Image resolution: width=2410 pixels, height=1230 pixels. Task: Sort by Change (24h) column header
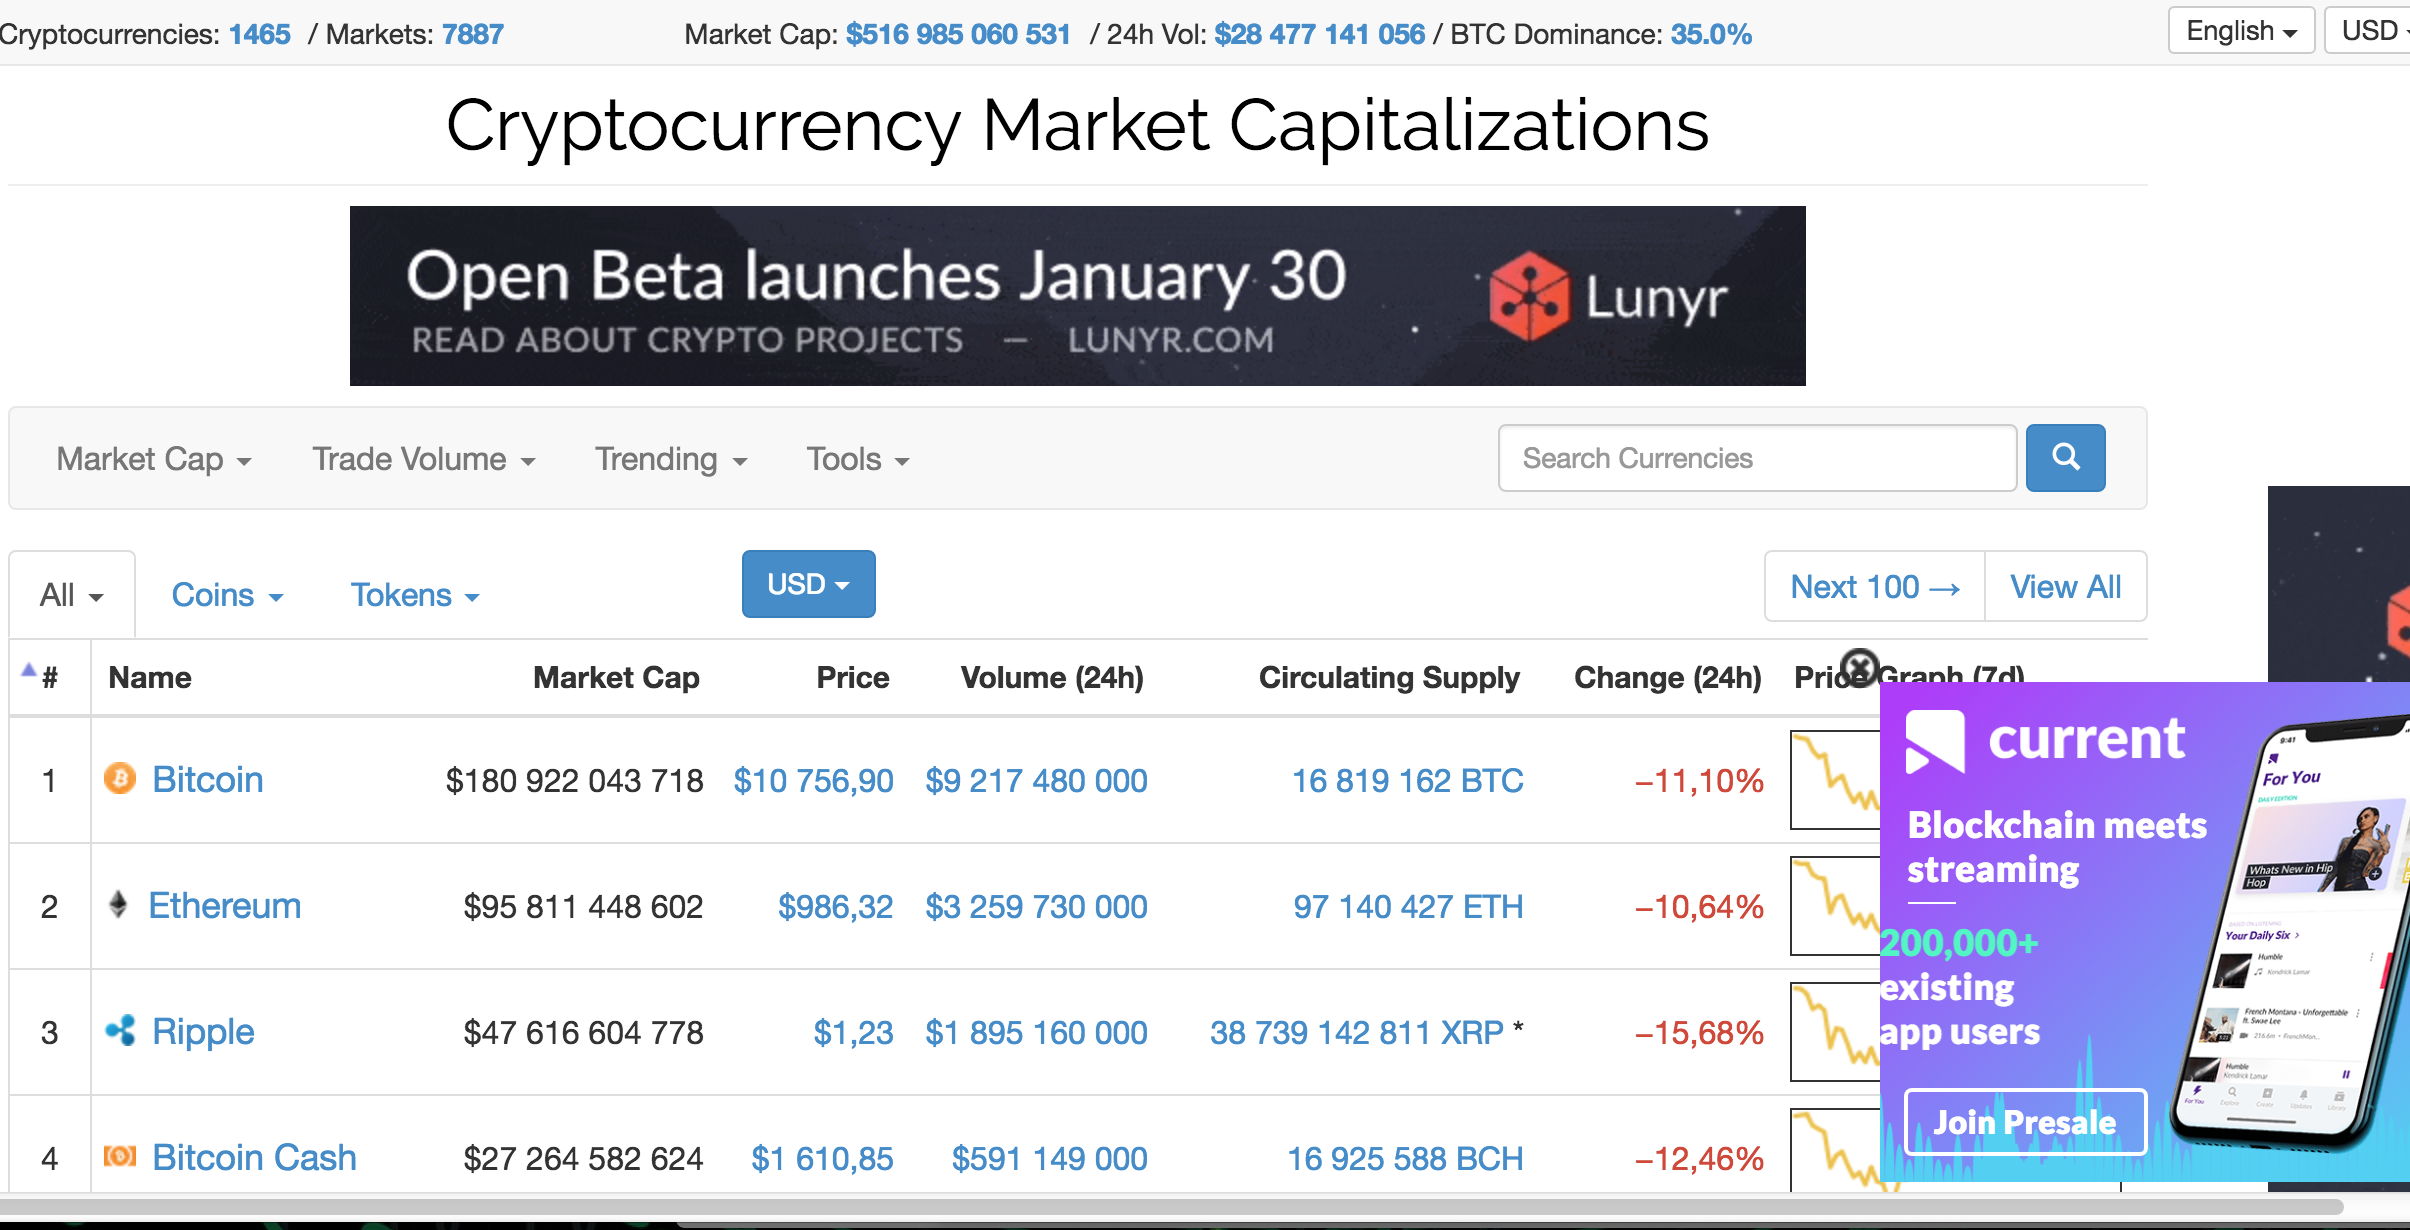(1668, 677)
